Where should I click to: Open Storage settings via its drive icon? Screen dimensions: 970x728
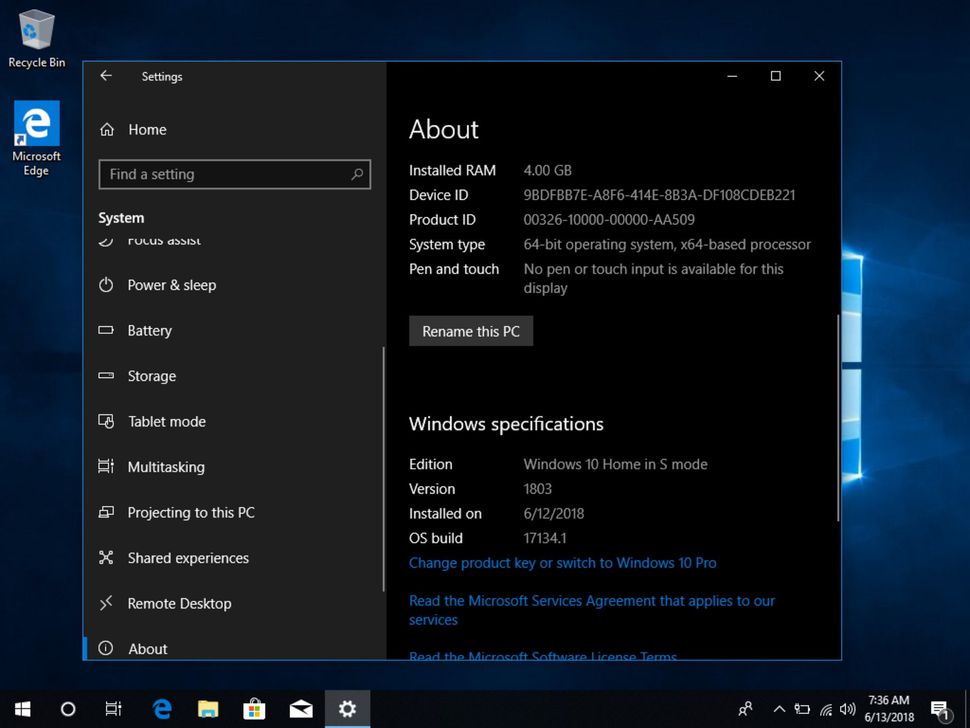[107, 376]
